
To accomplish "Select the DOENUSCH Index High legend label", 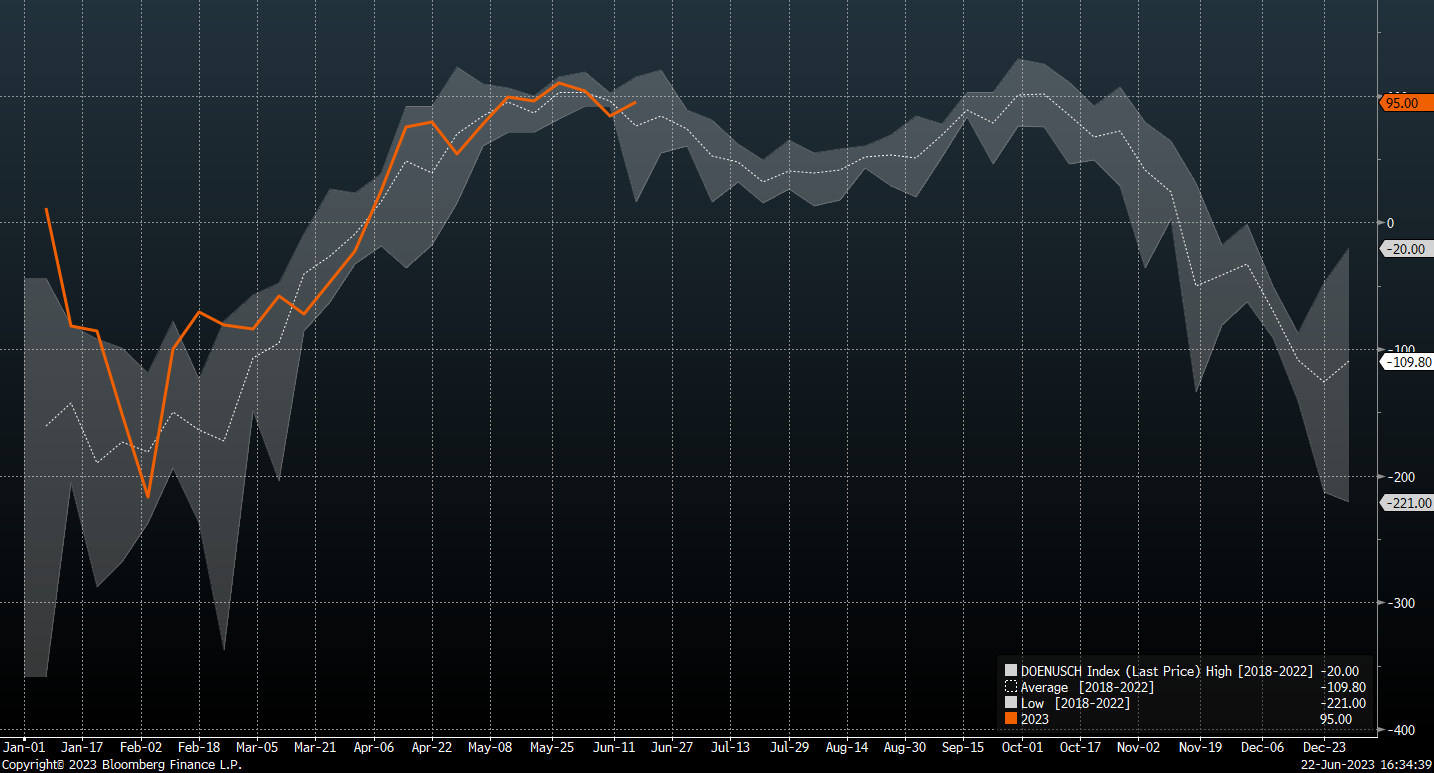I will (1167, 671).
